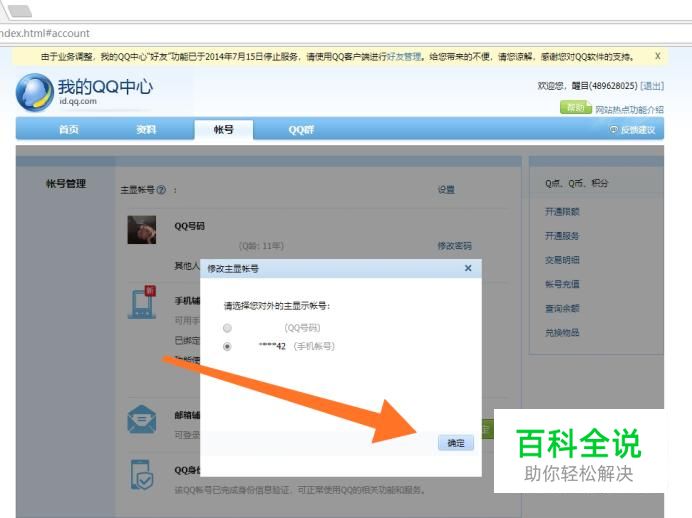The height and width of the screenshot is (518, 692).
Task: Click the QQ center globe logo
Action: pyautogui.click(x=34, y=92)
